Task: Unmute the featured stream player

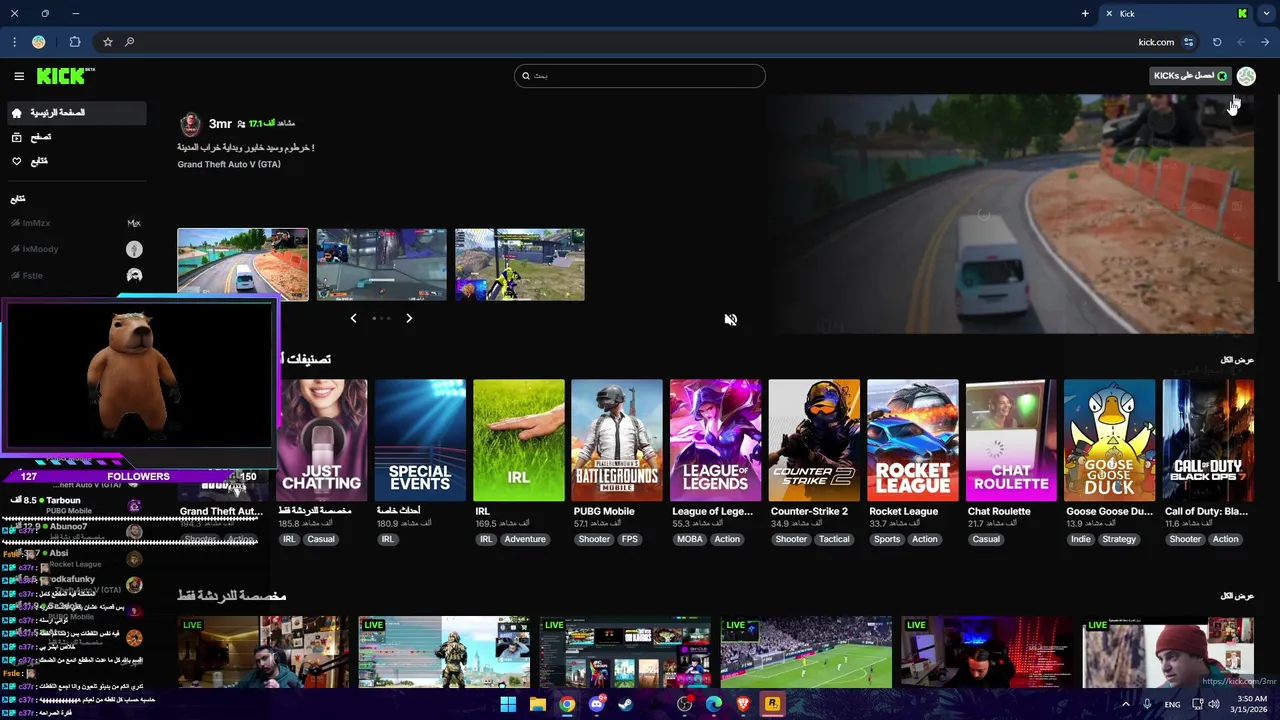Action: tap(731, 320)
